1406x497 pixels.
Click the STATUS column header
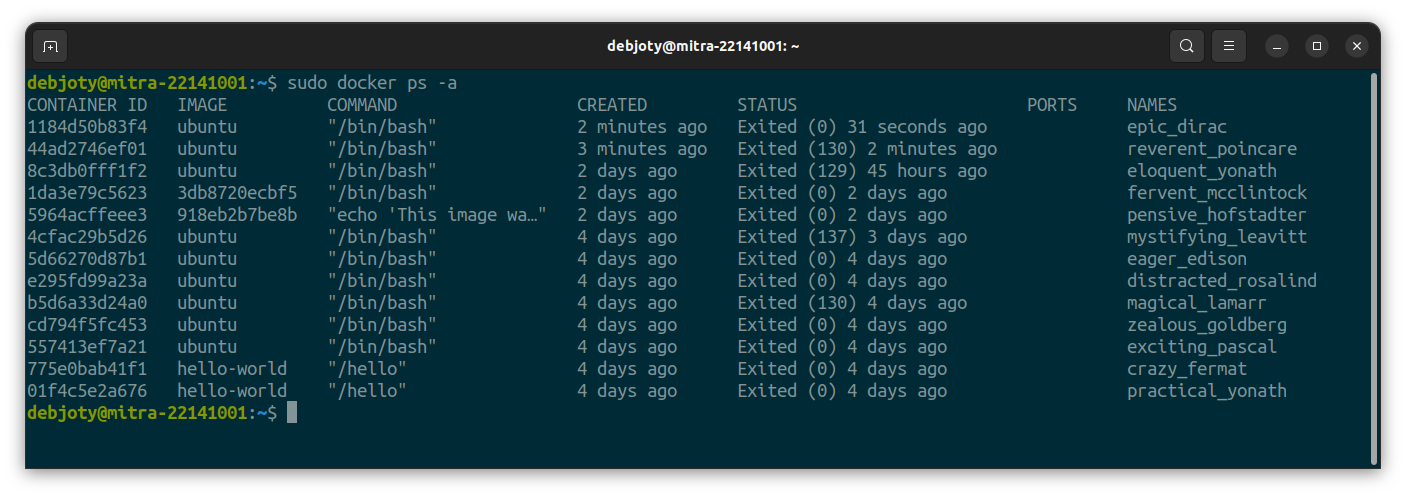point(767,105)
